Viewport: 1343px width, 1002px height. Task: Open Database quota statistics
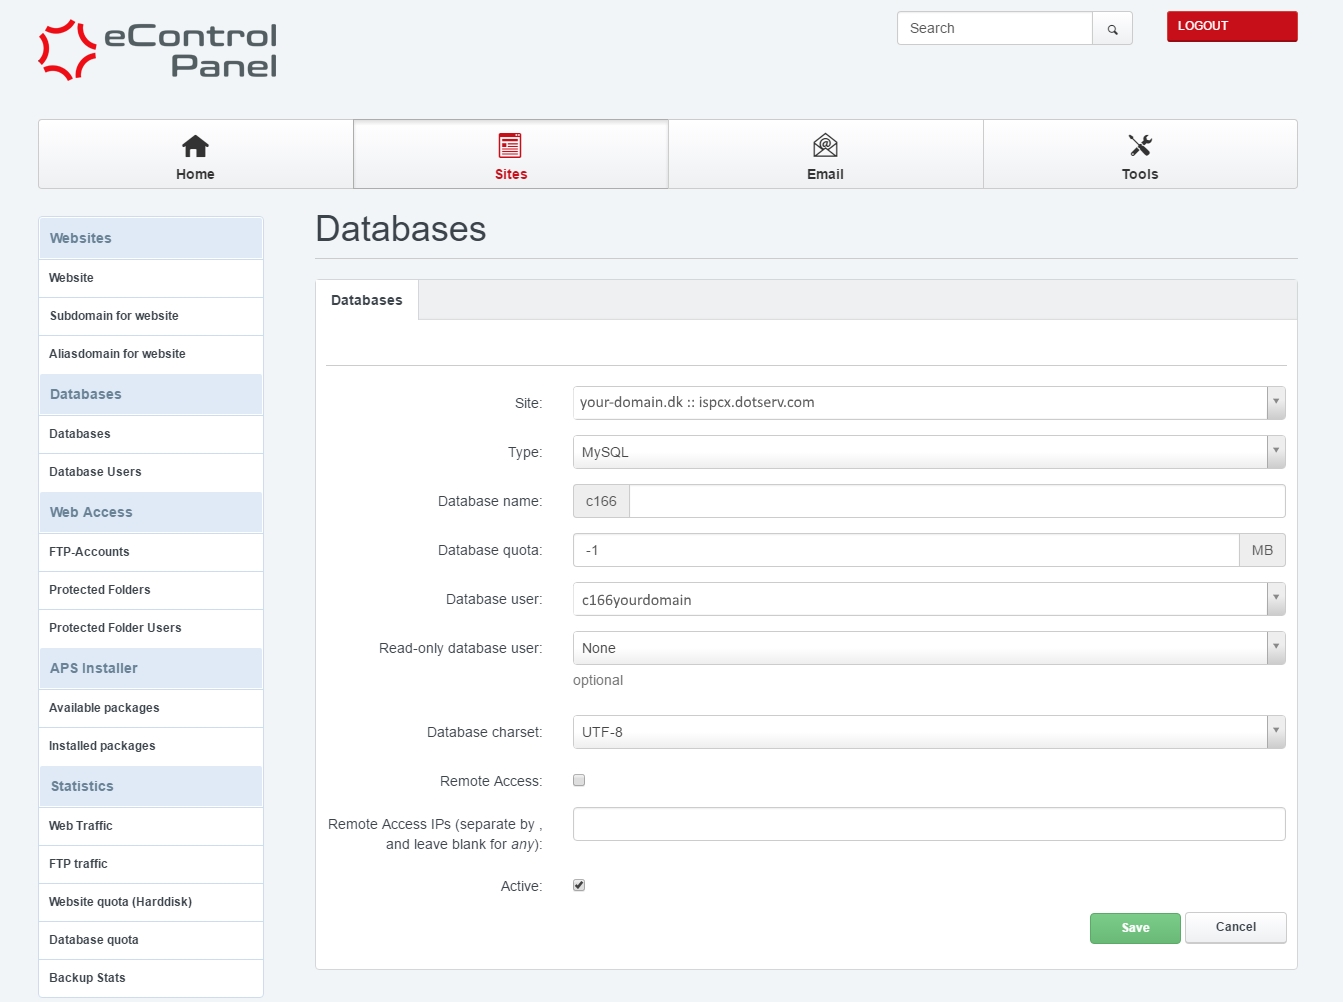point(151,940)
